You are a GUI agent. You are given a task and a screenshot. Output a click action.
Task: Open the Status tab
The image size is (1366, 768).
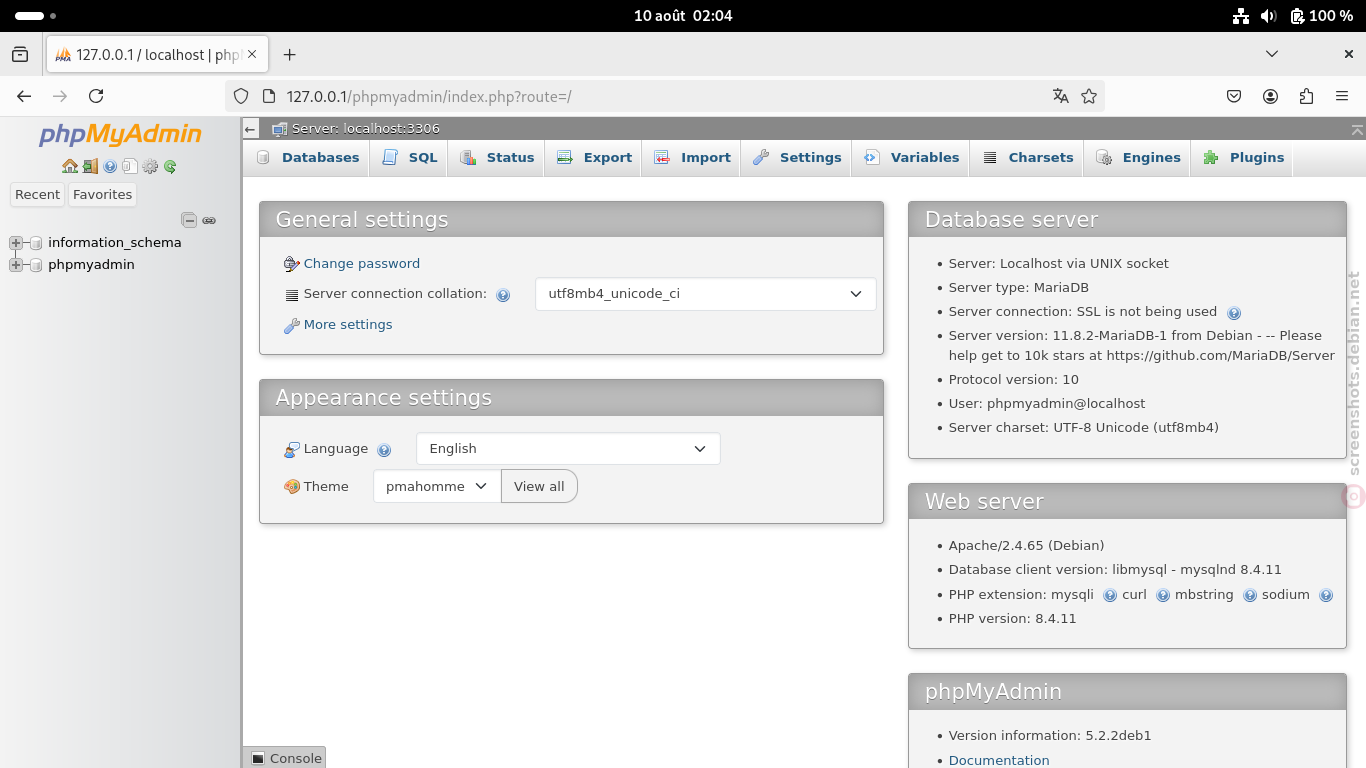click(497, 158)
